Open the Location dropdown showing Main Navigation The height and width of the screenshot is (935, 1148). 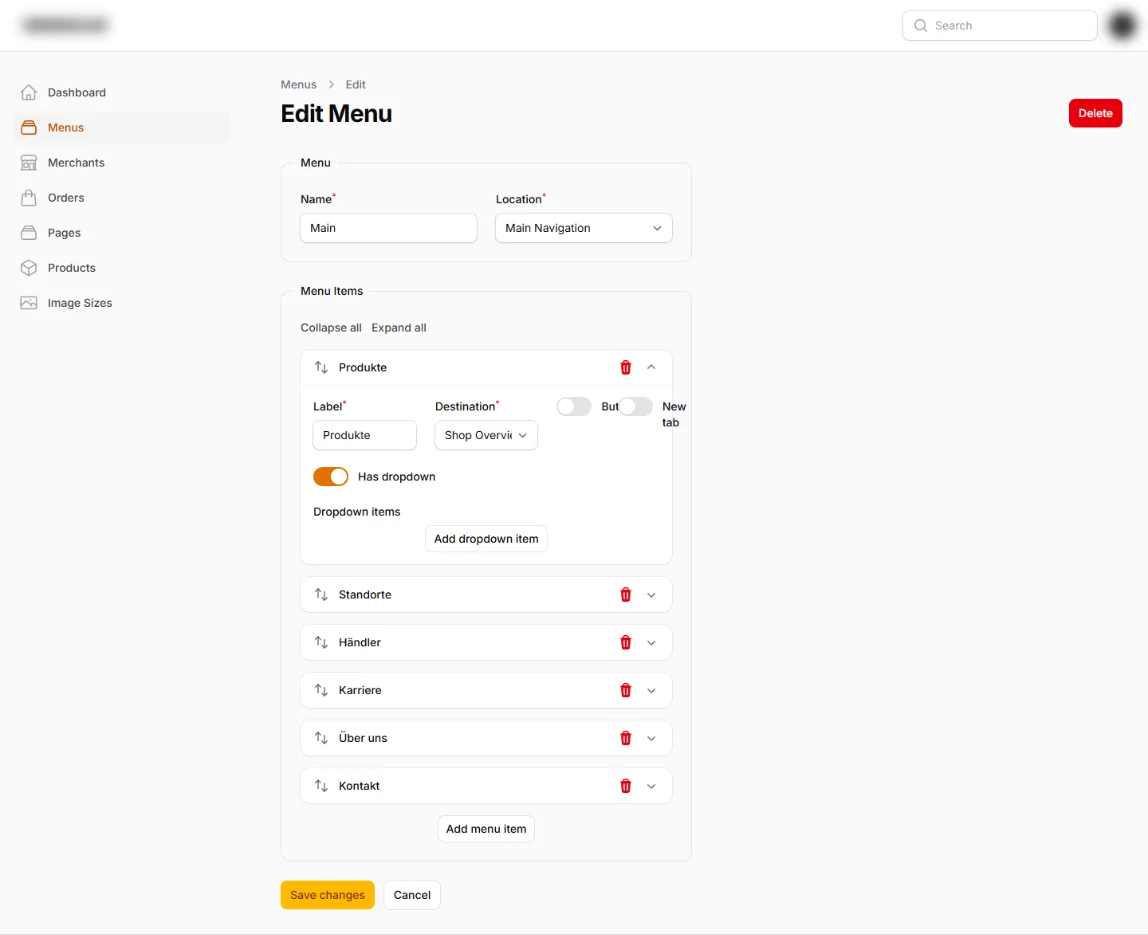(584, 228)
